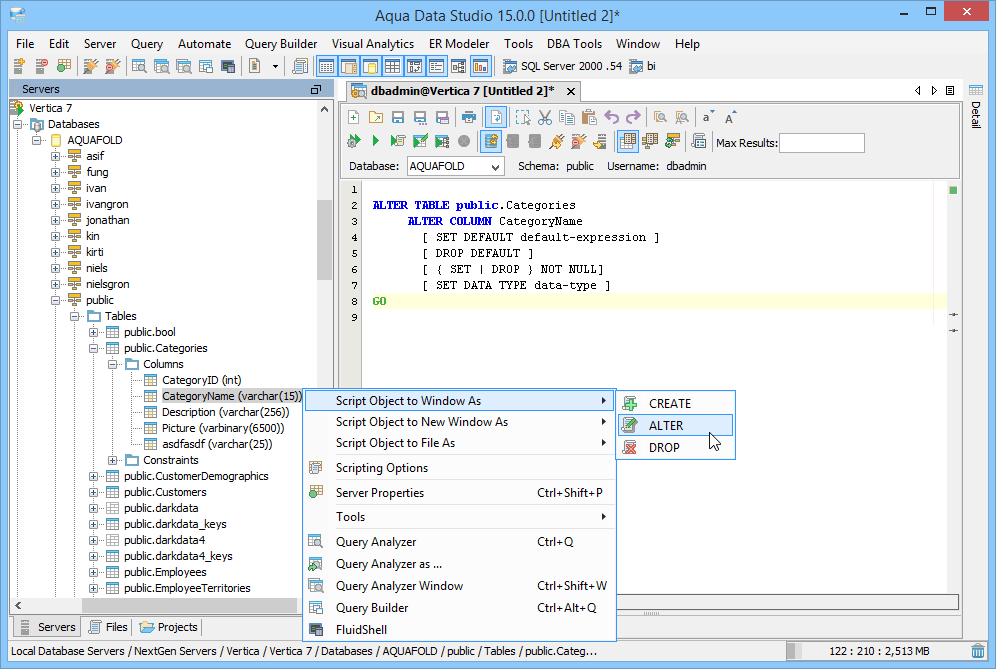Click the Save disk icon in editor toolbar
This screenshot has width=996, height=669.
[x=398, y=118]
